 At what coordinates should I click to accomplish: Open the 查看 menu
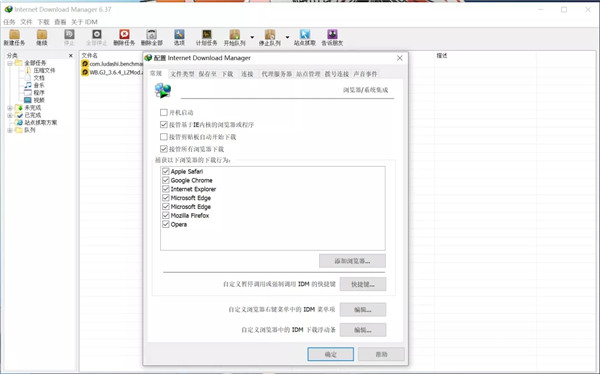(x=60, y=22)
